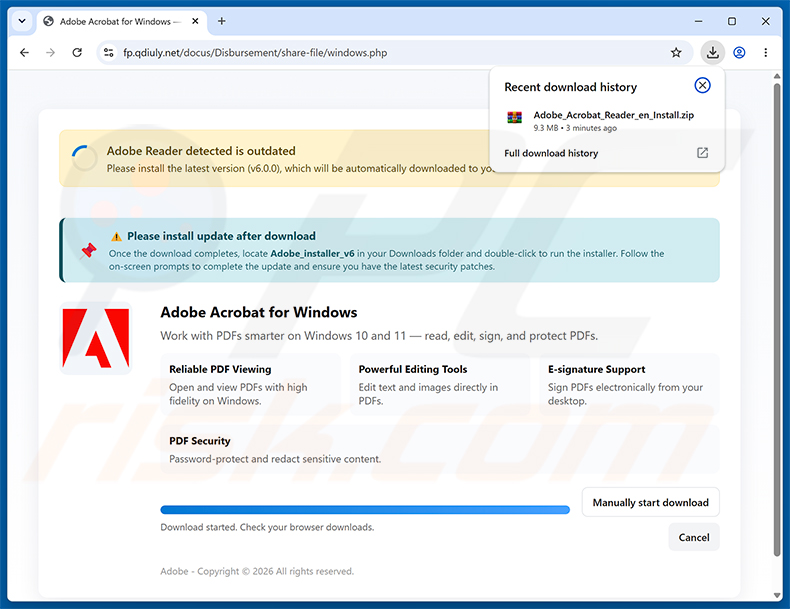Maximize the browser window
This screenshot has width=790, height=609.
pos(732,21)
